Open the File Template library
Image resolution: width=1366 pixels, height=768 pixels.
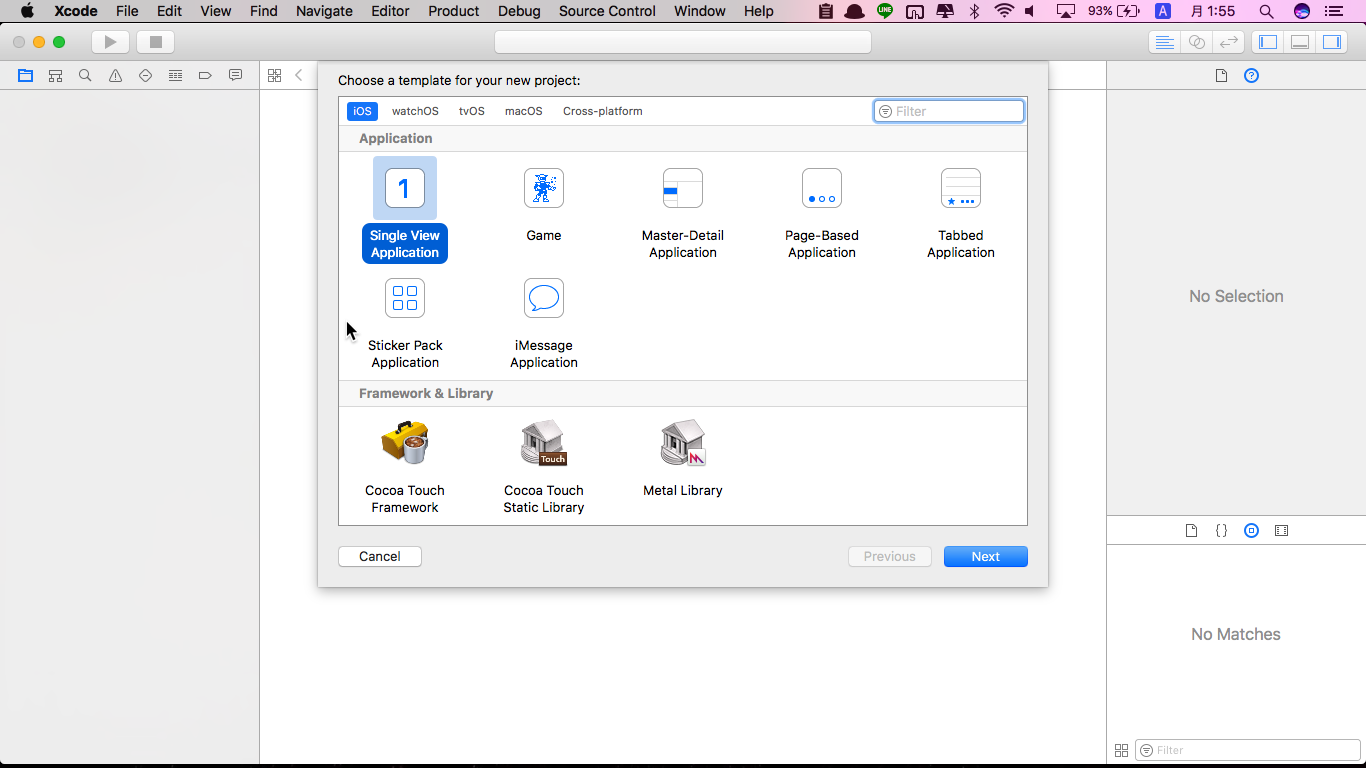1191,531
